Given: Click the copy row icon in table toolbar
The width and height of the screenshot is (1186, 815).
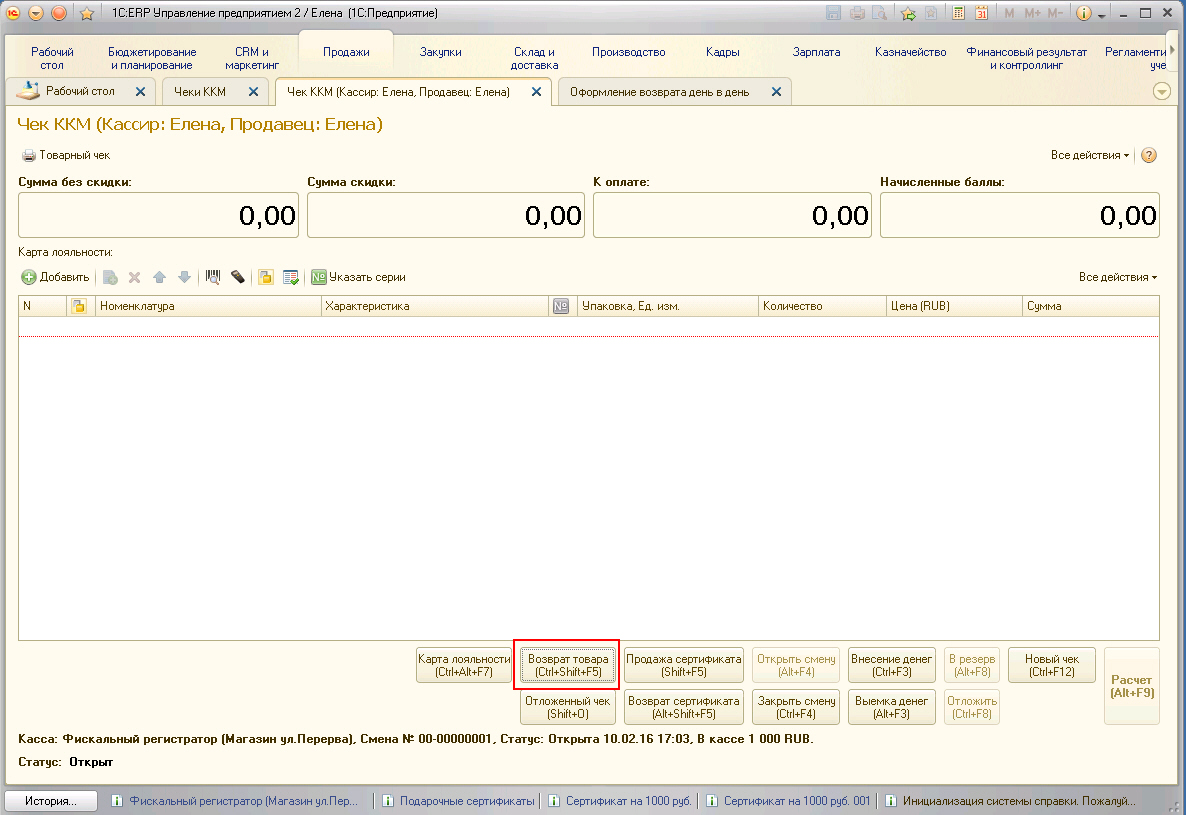Looking at the screenshot, I should [110, 277].
